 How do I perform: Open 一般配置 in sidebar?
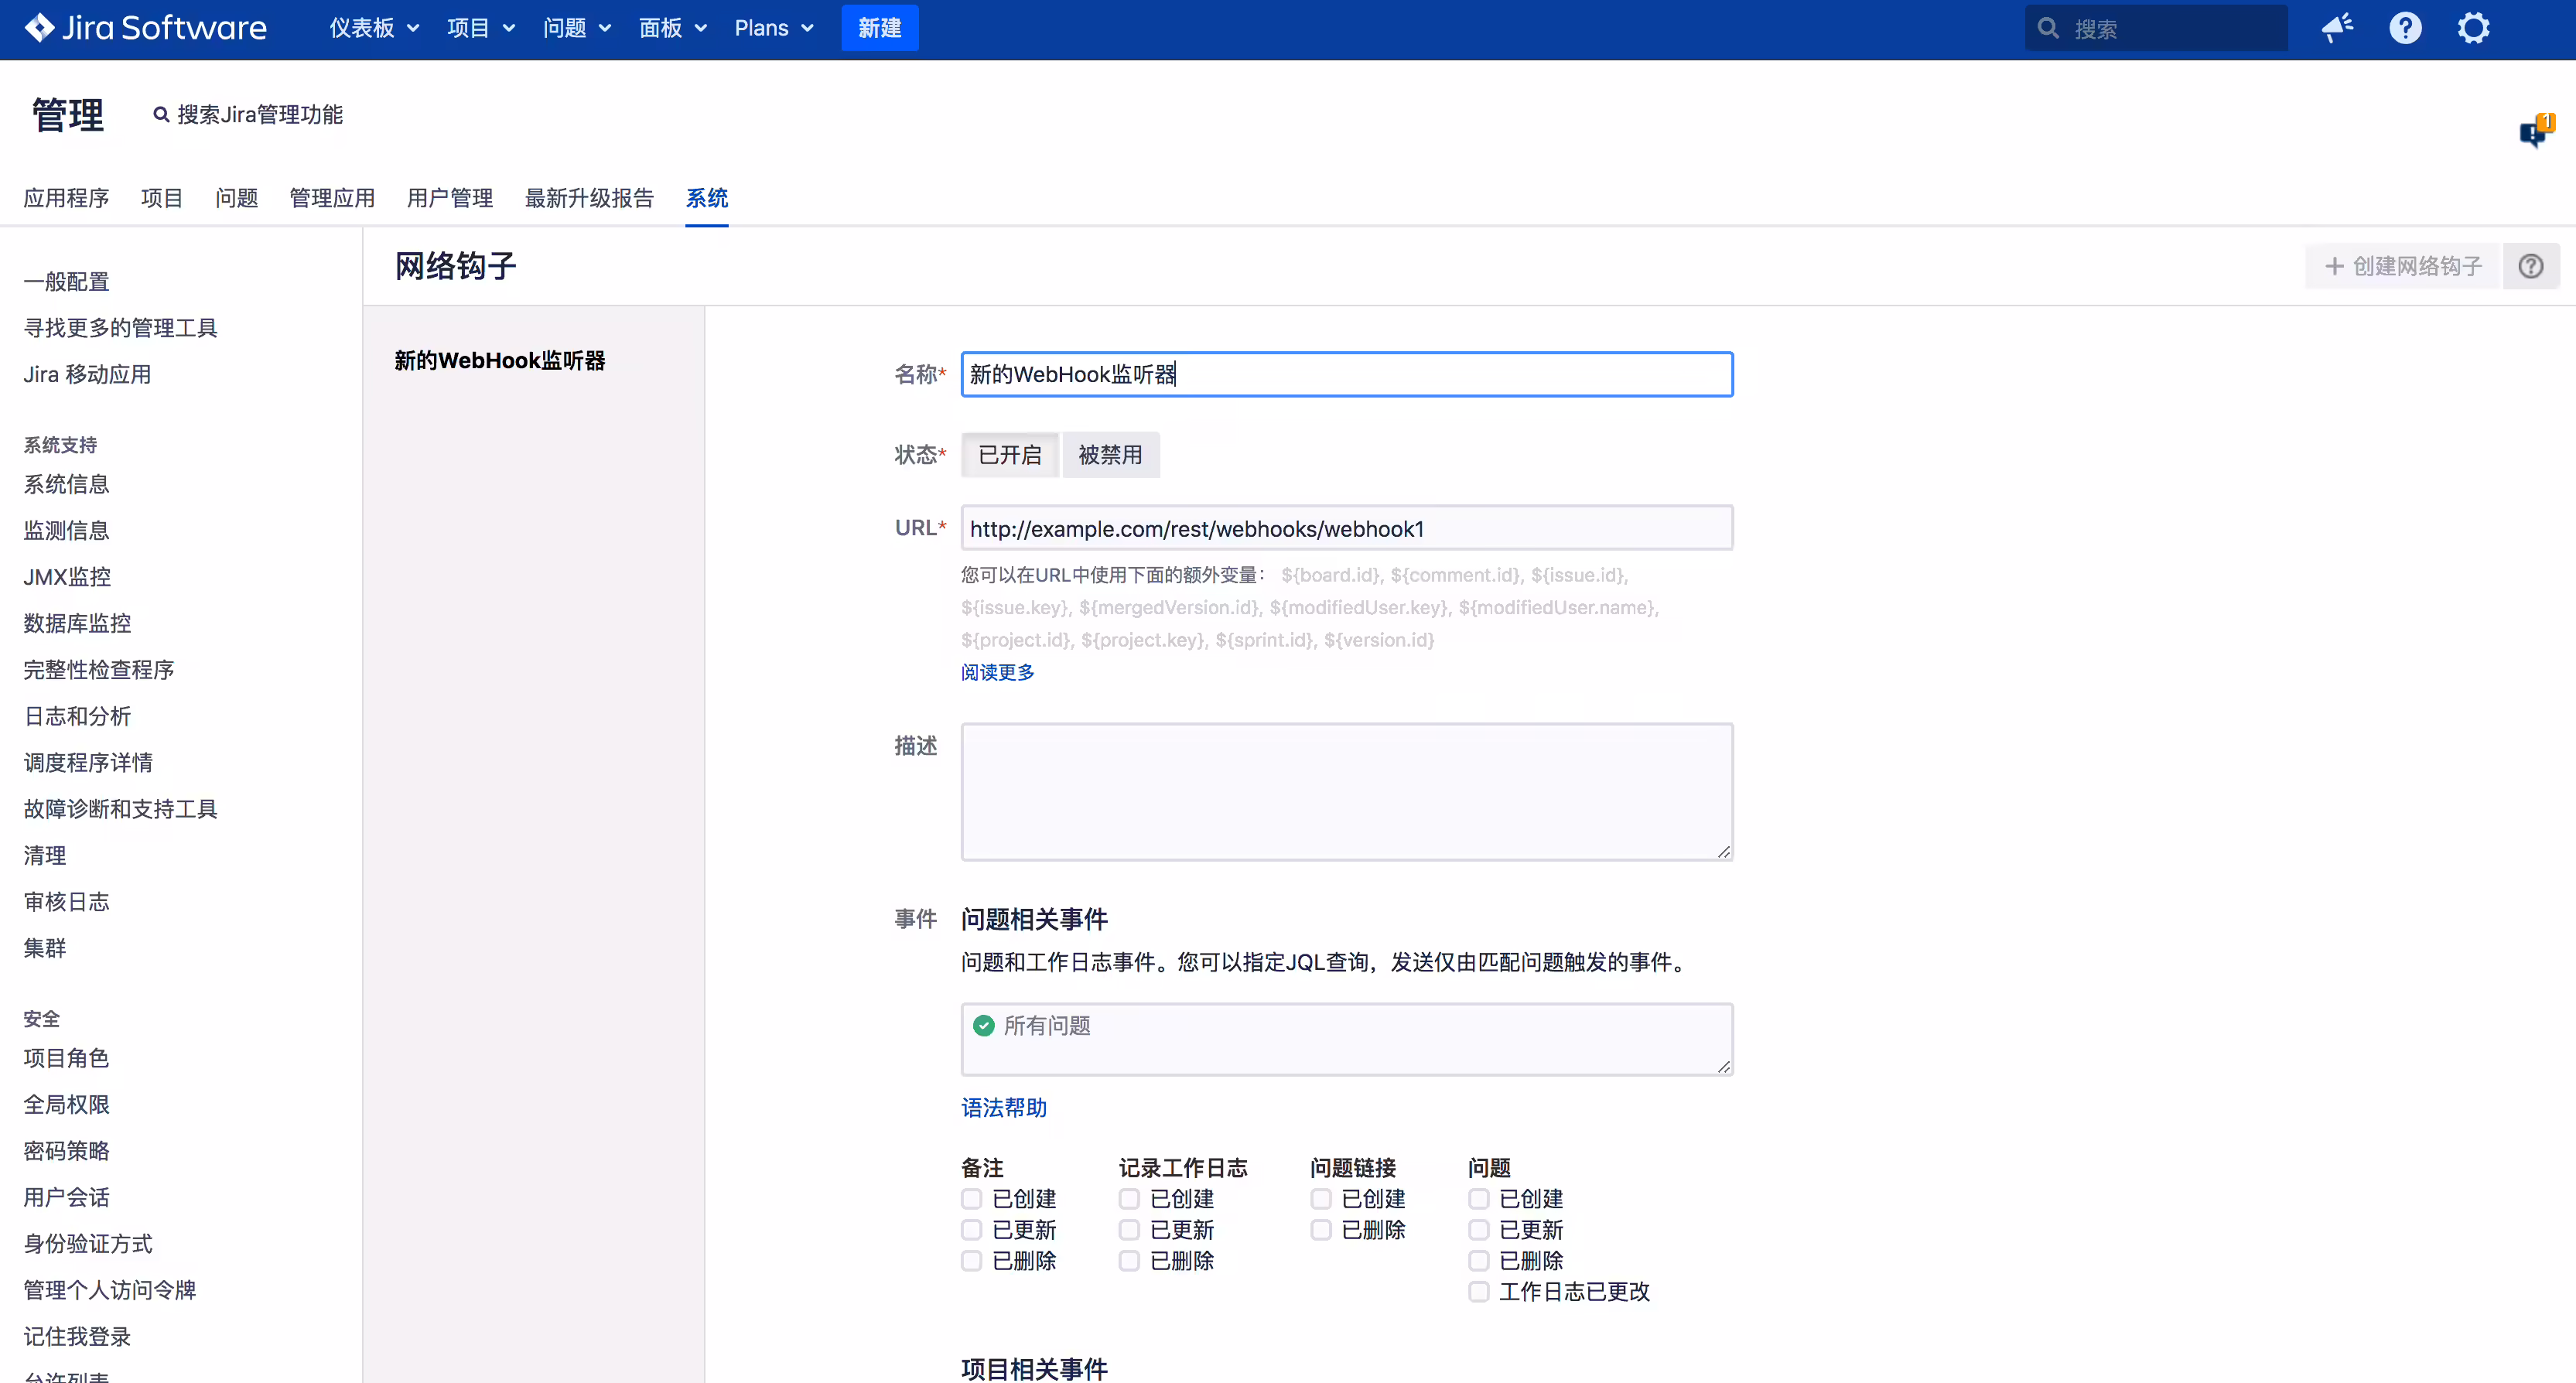pyautogui.click(x=66, y=282)
